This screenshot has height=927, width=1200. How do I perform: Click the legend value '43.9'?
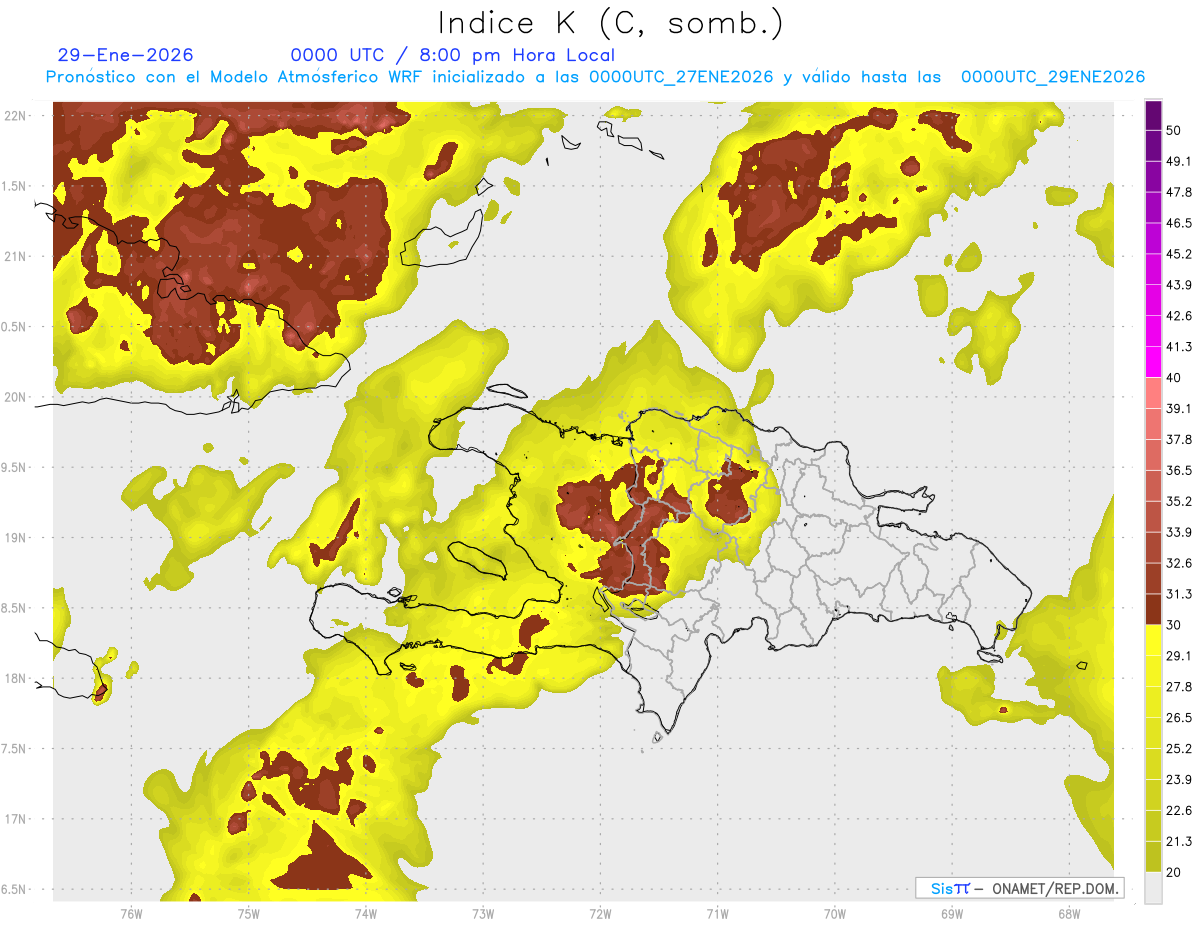(1179, 285)
